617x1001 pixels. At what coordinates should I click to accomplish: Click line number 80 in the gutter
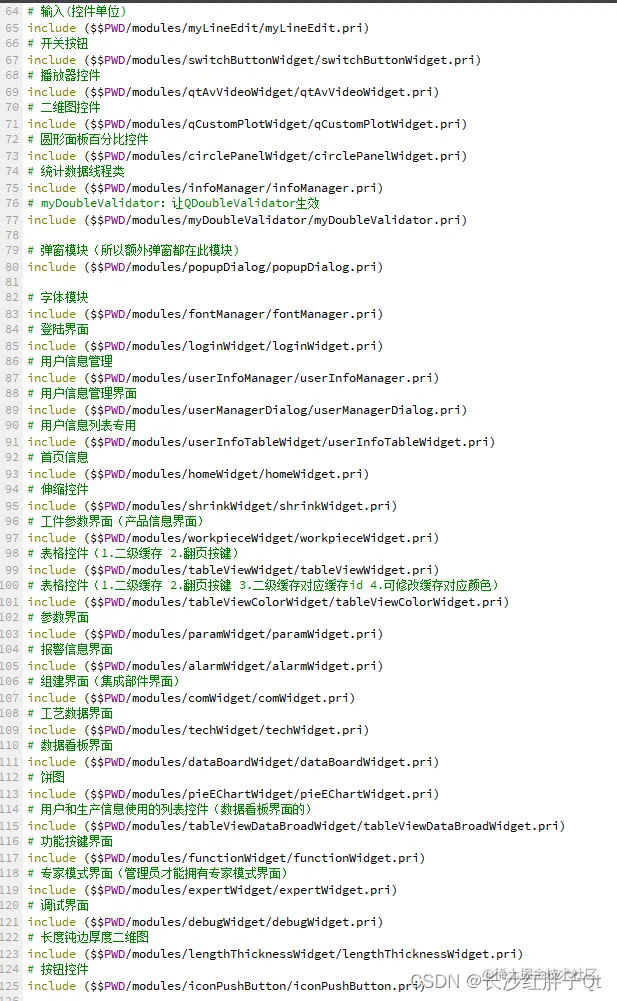click(x=12, y=267)
